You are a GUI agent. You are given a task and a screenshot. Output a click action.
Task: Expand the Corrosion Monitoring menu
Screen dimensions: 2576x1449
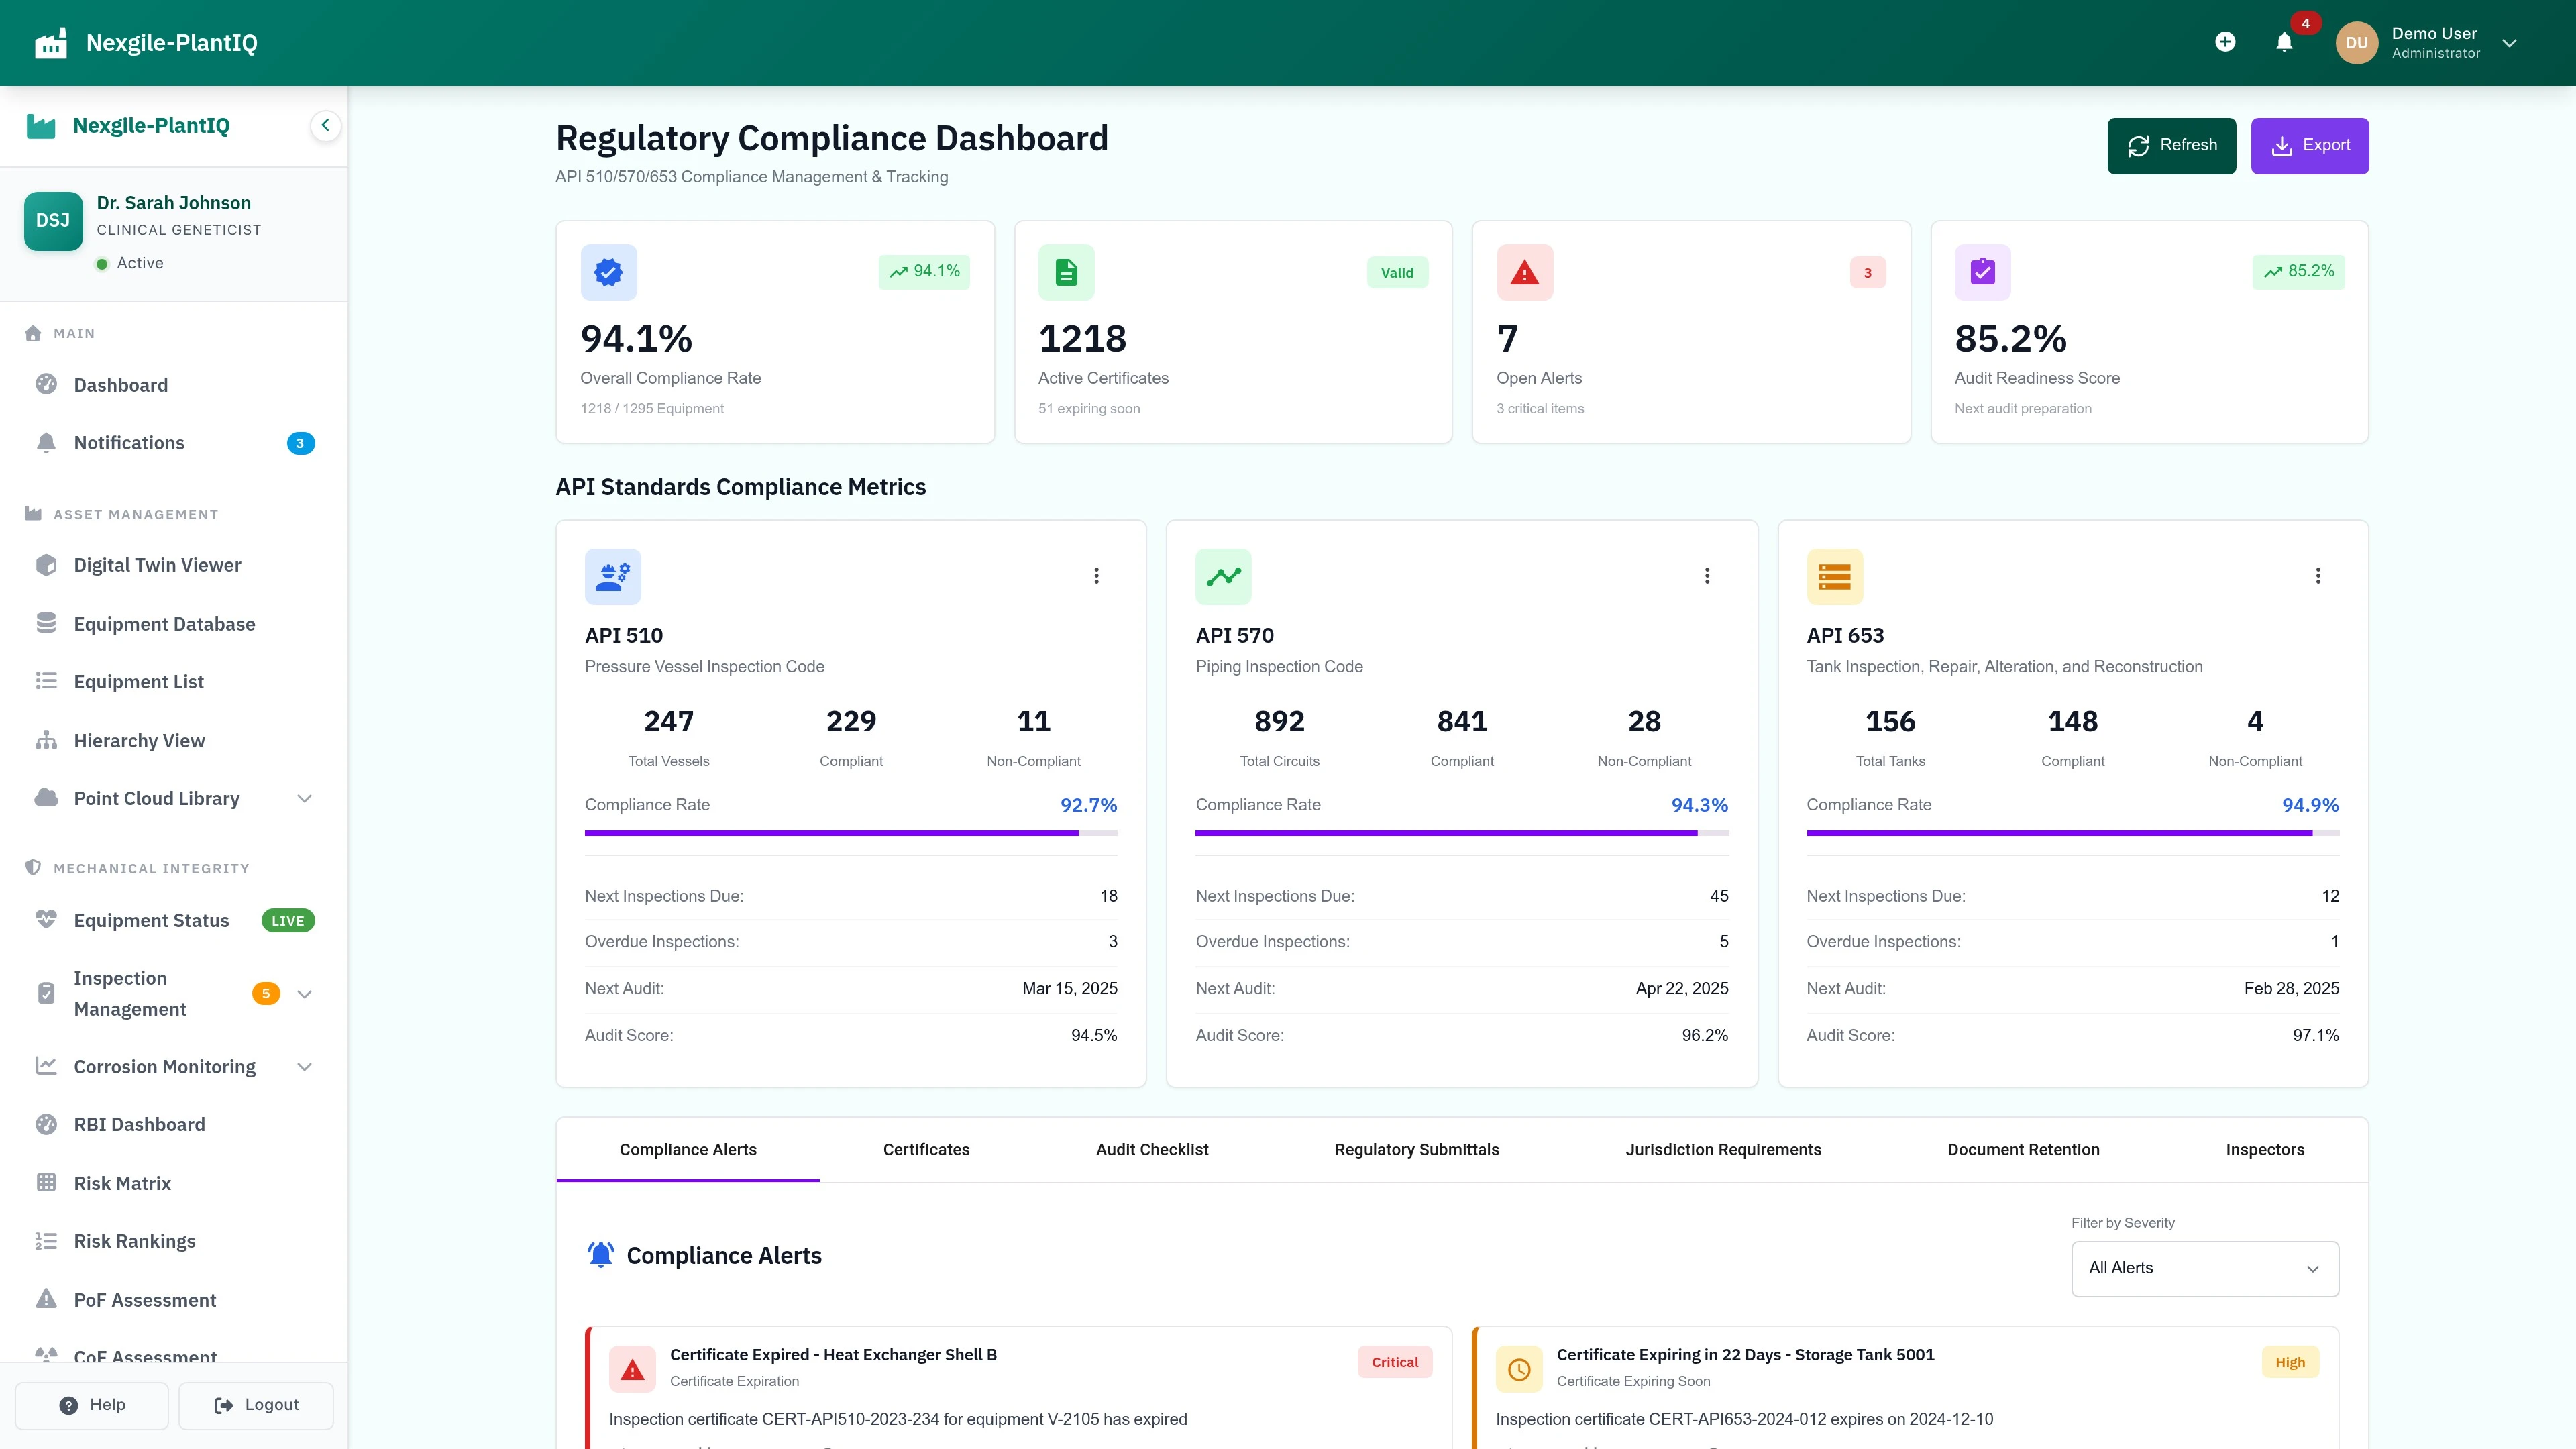(304, 1066)
